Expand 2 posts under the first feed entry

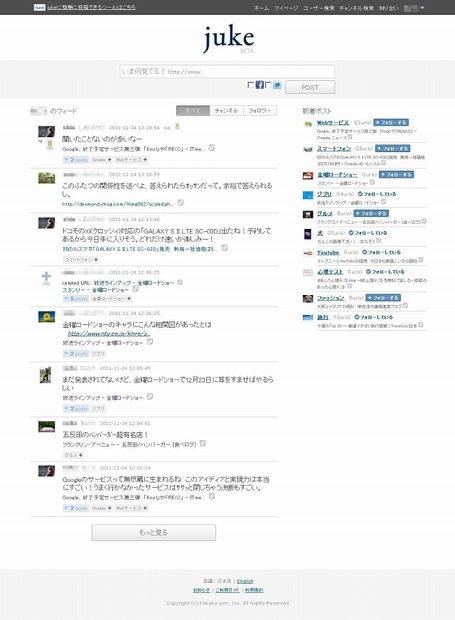point(76,160)
